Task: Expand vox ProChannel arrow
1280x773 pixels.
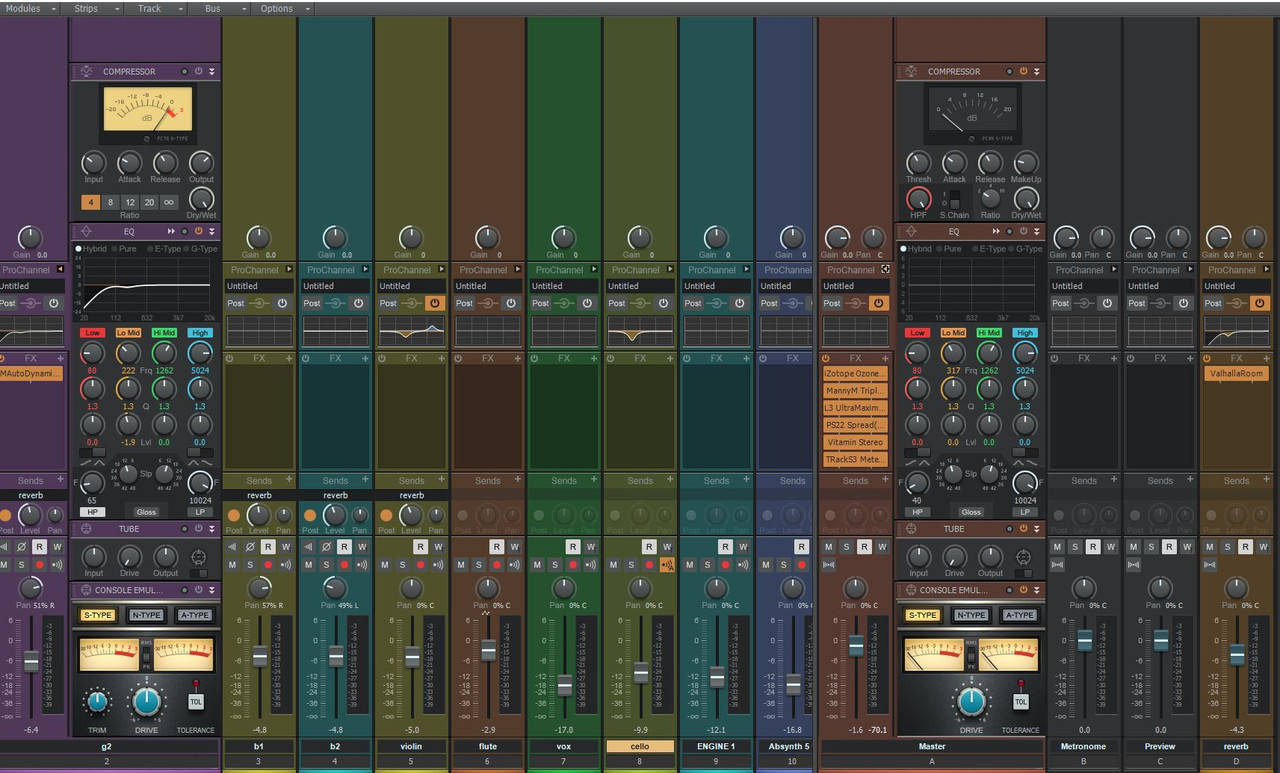Action: (x=593, y=270)
